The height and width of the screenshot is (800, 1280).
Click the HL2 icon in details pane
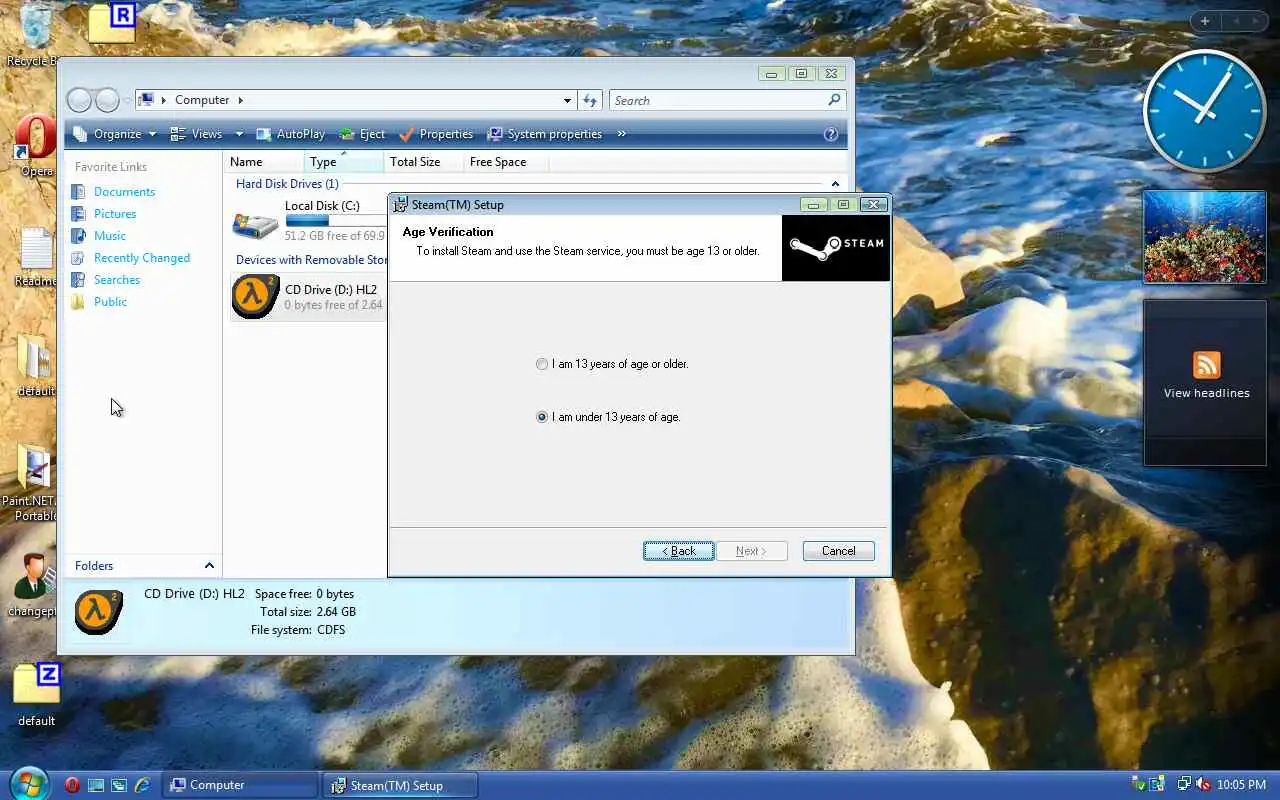click(100, 611)
